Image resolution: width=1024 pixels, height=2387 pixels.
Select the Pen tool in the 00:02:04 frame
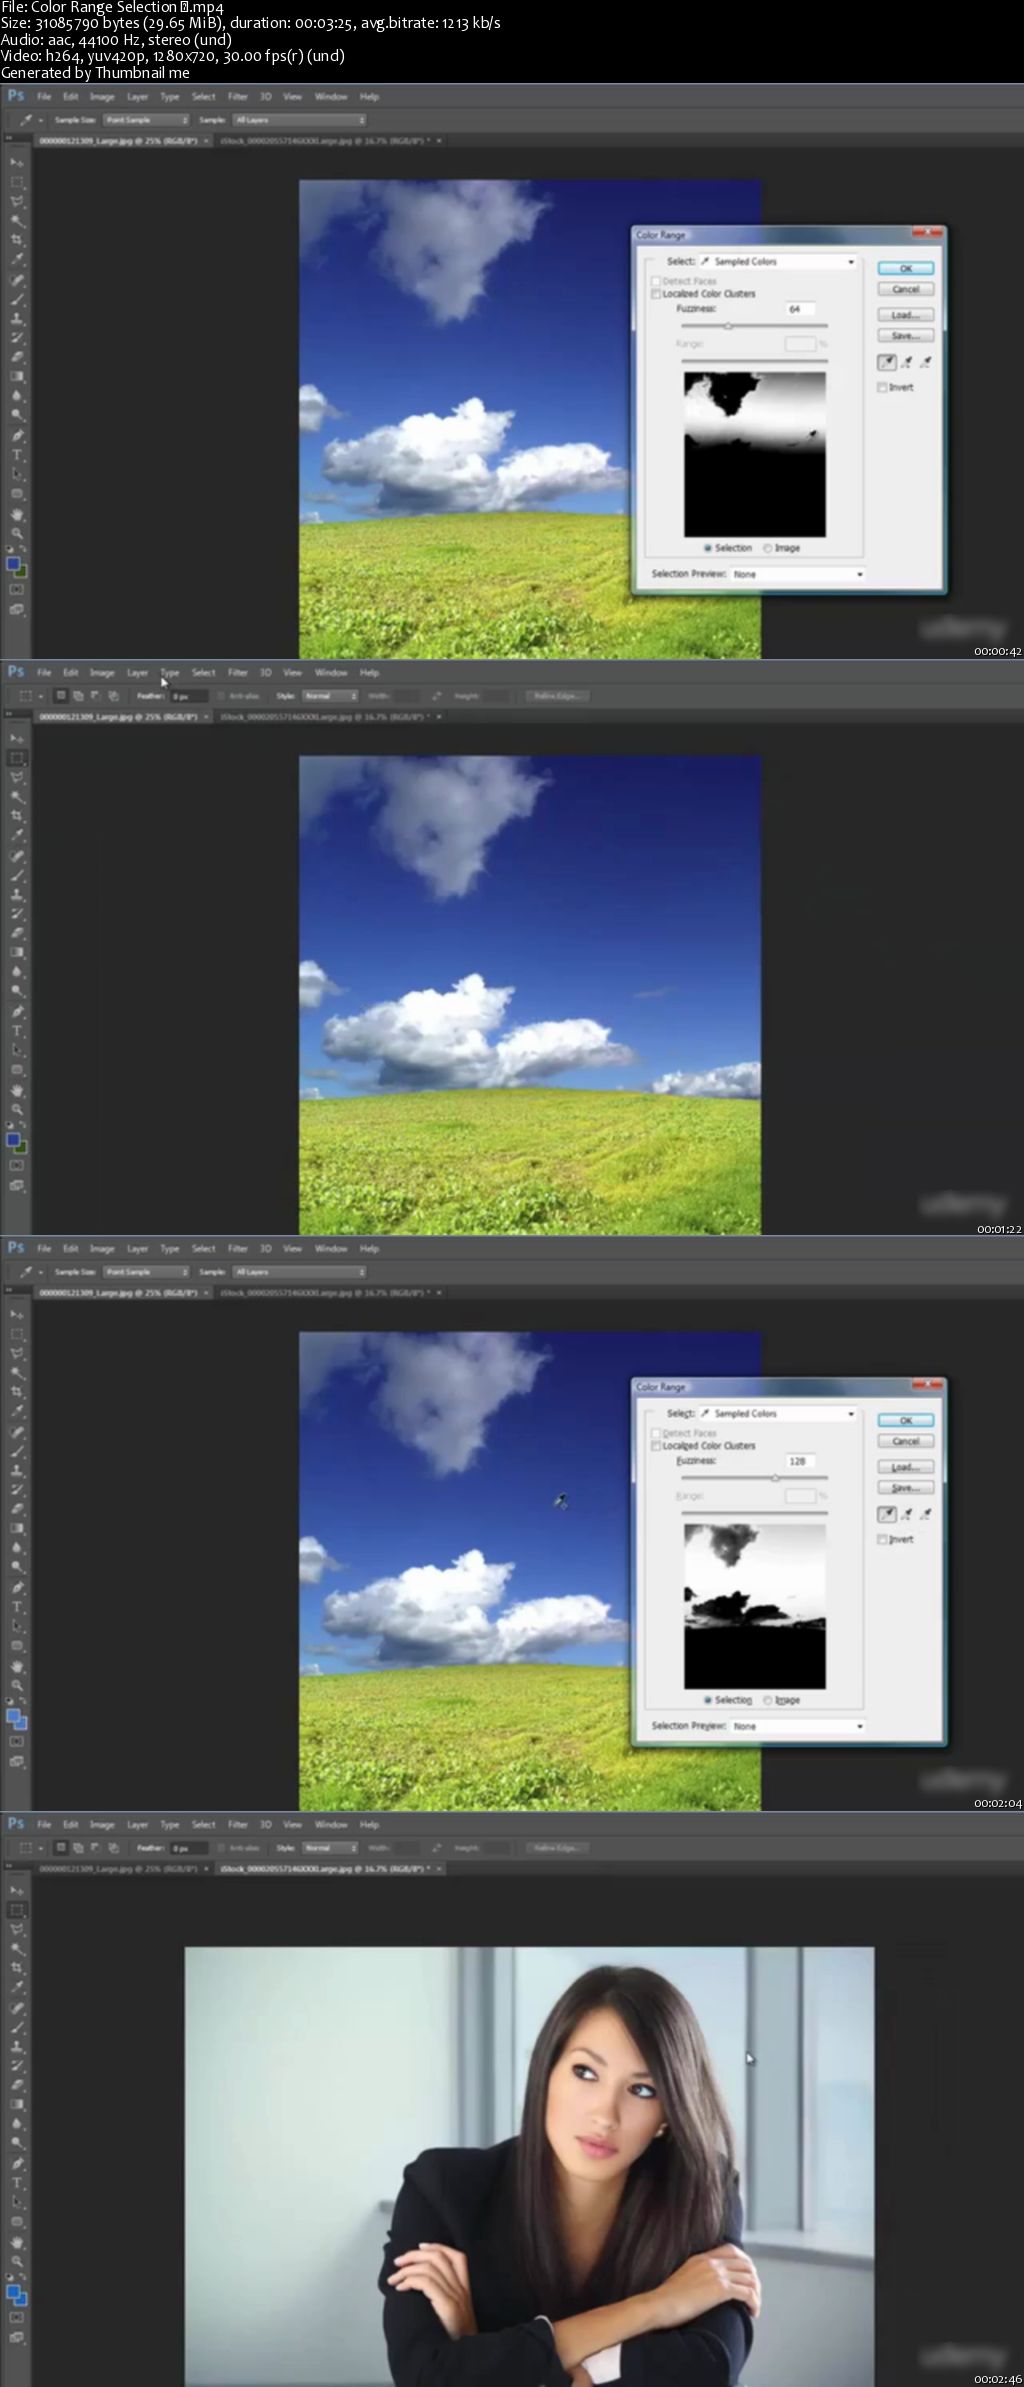pos(17,1587)
